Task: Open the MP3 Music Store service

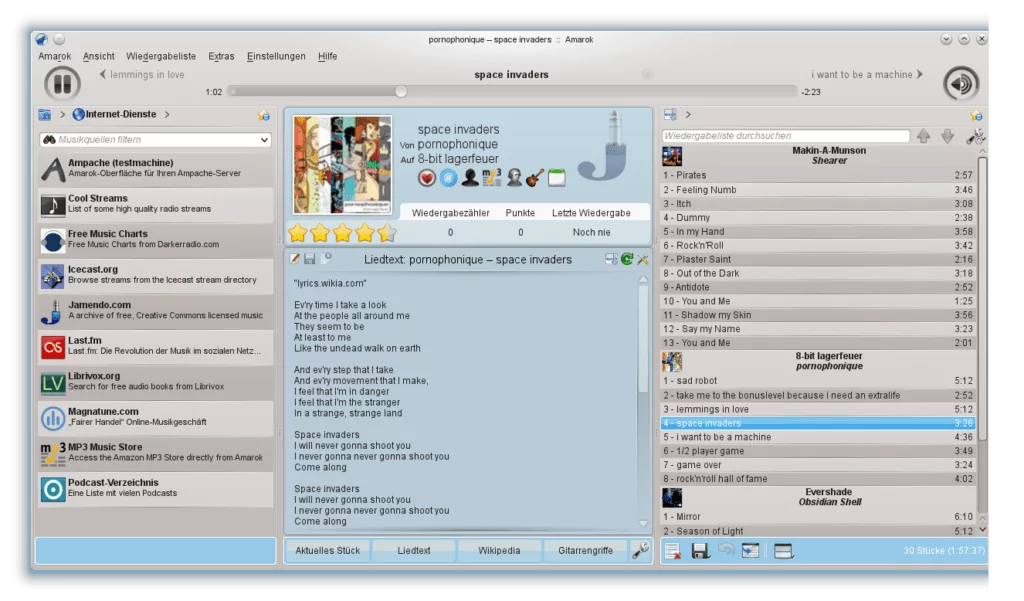Action: 155,453
